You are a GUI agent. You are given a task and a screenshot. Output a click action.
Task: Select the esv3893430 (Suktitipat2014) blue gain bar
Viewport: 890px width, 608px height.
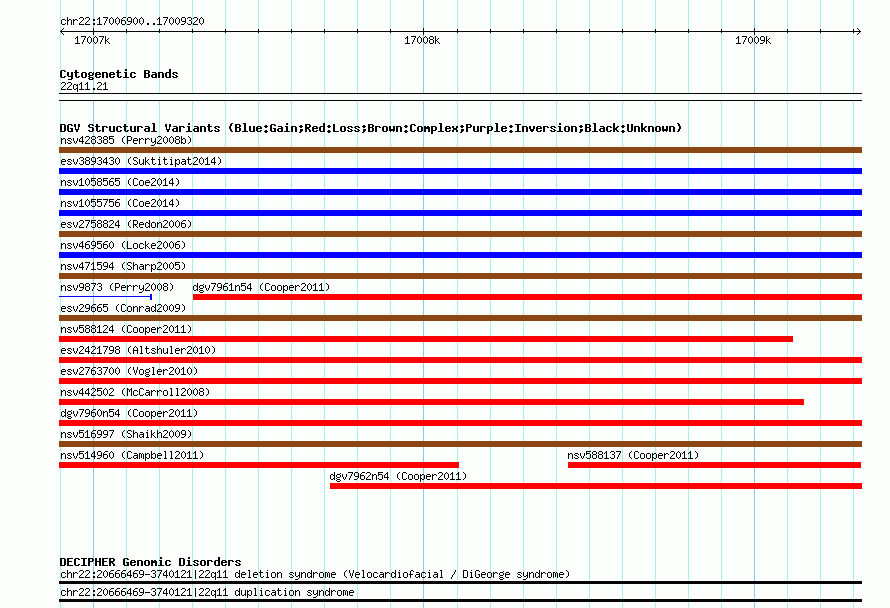(x=460, y=171)
